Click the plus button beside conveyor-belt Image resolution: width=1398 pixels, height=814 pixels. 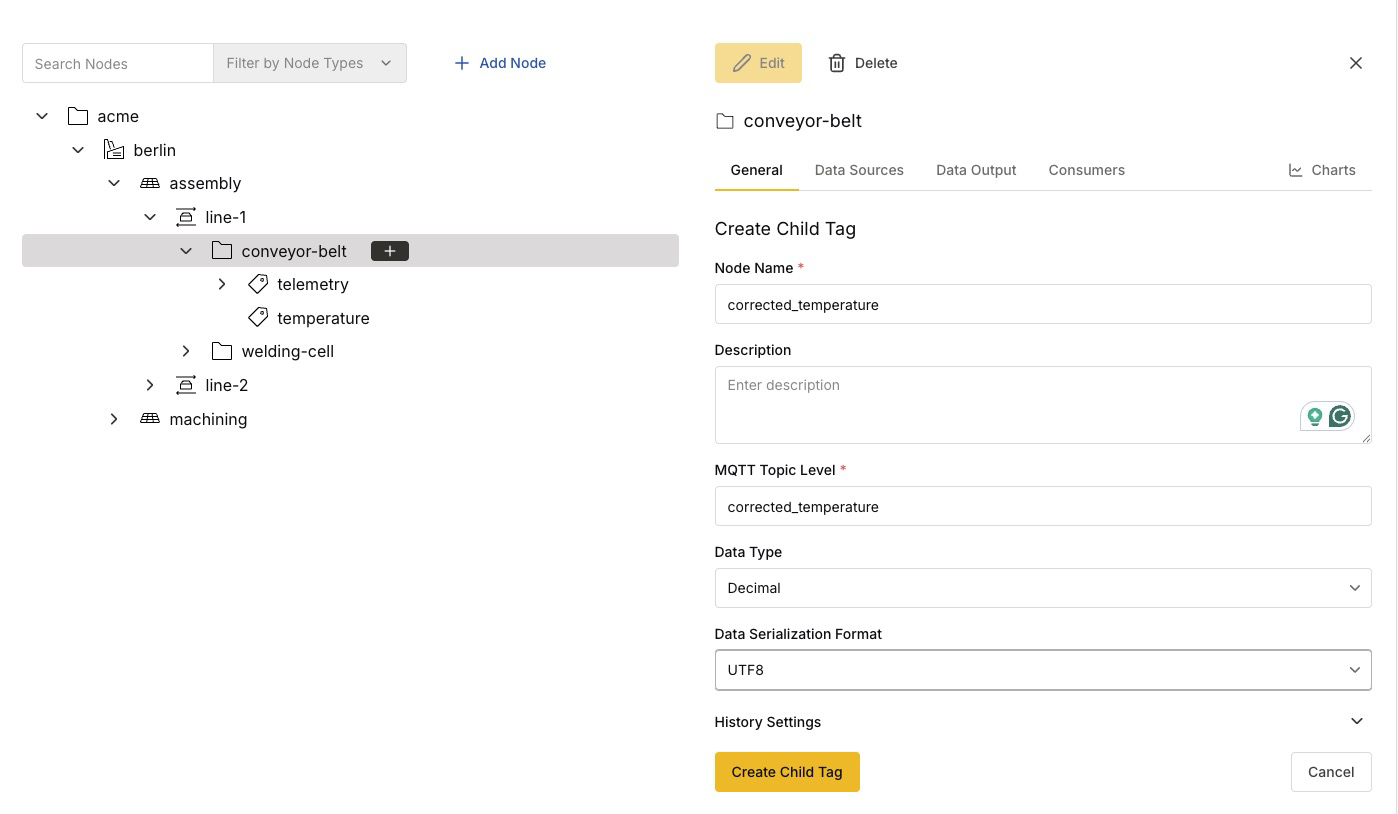(x=390, y=251)
